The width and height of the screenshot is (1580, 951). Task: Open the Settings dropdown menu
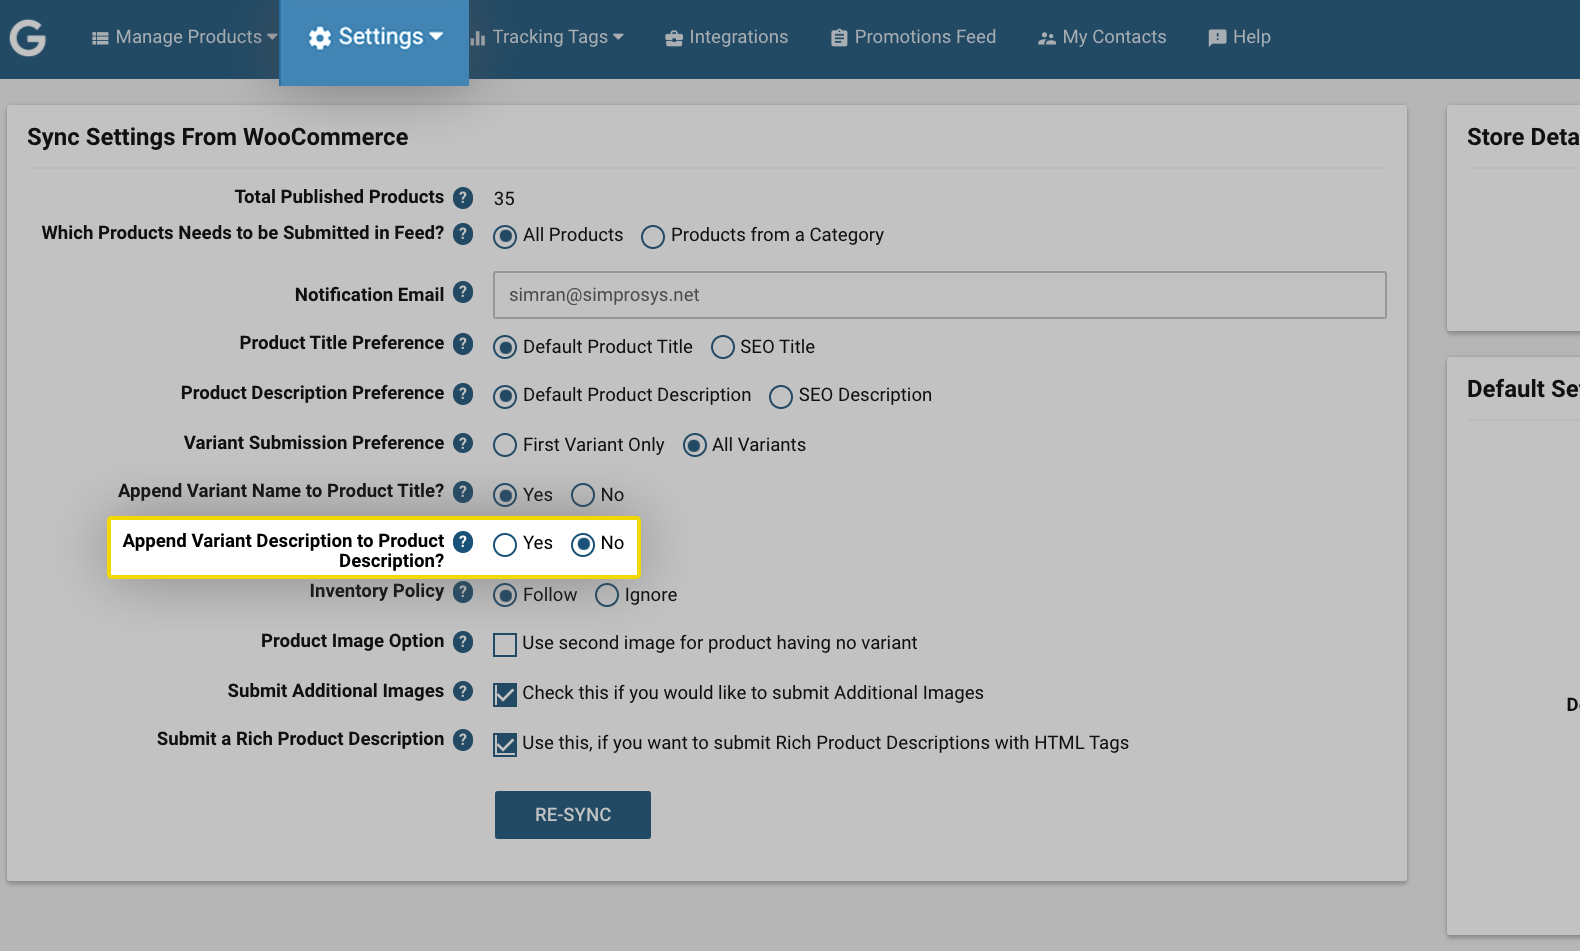click(374, 40)
